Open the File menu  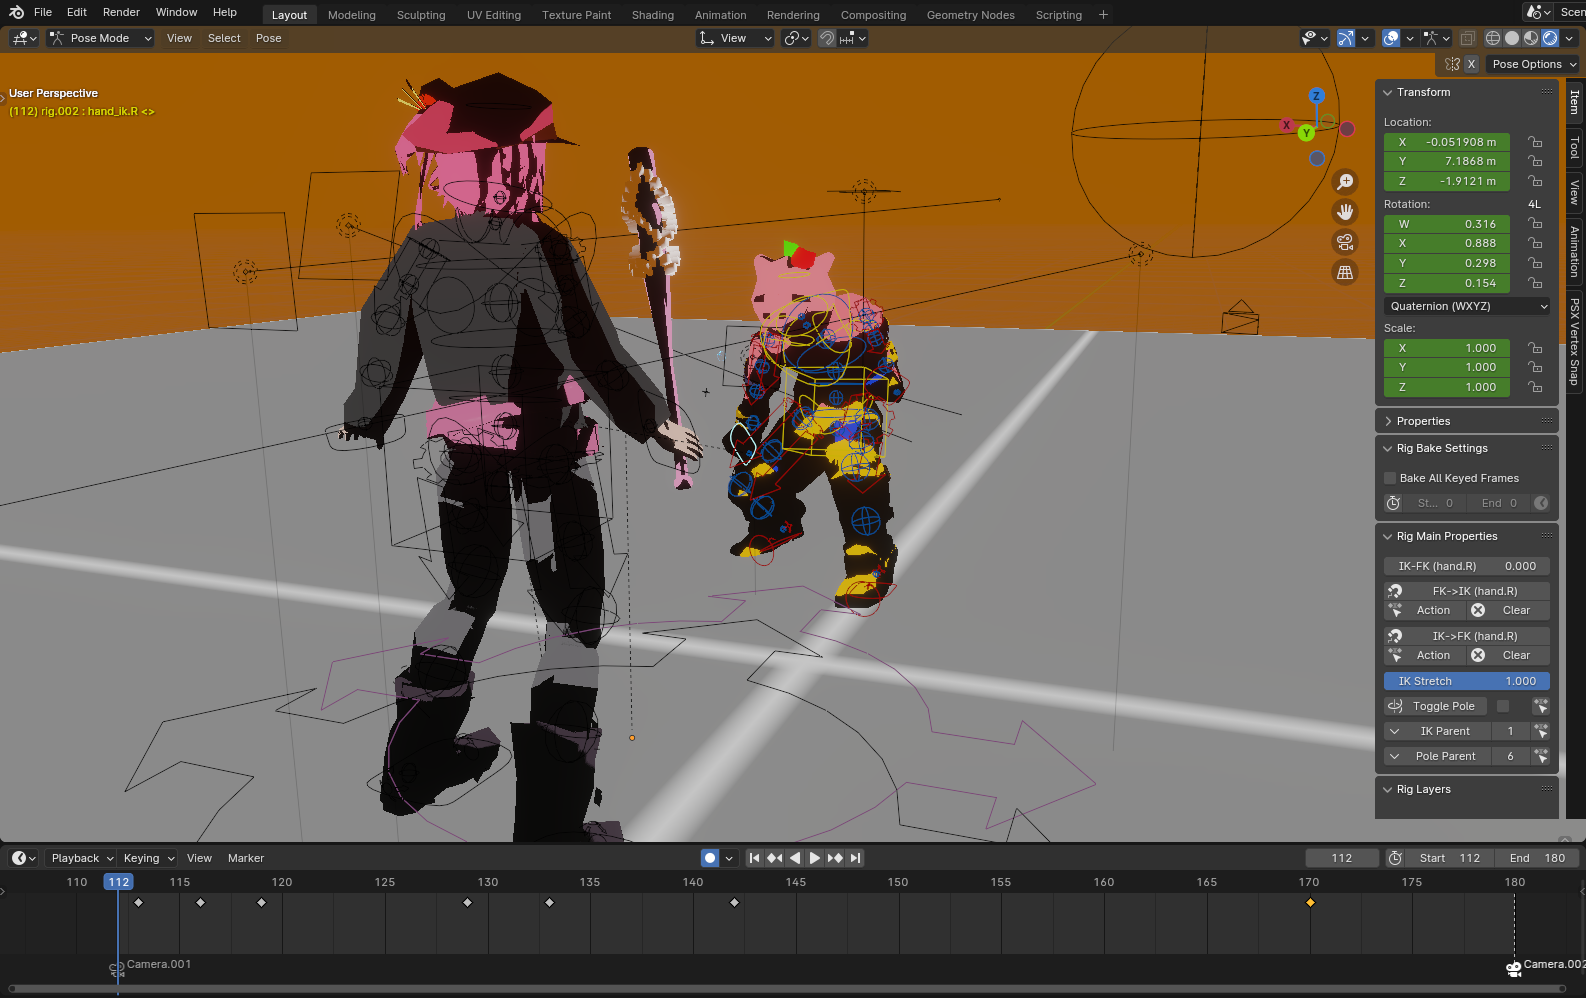(x=43, y=12)
